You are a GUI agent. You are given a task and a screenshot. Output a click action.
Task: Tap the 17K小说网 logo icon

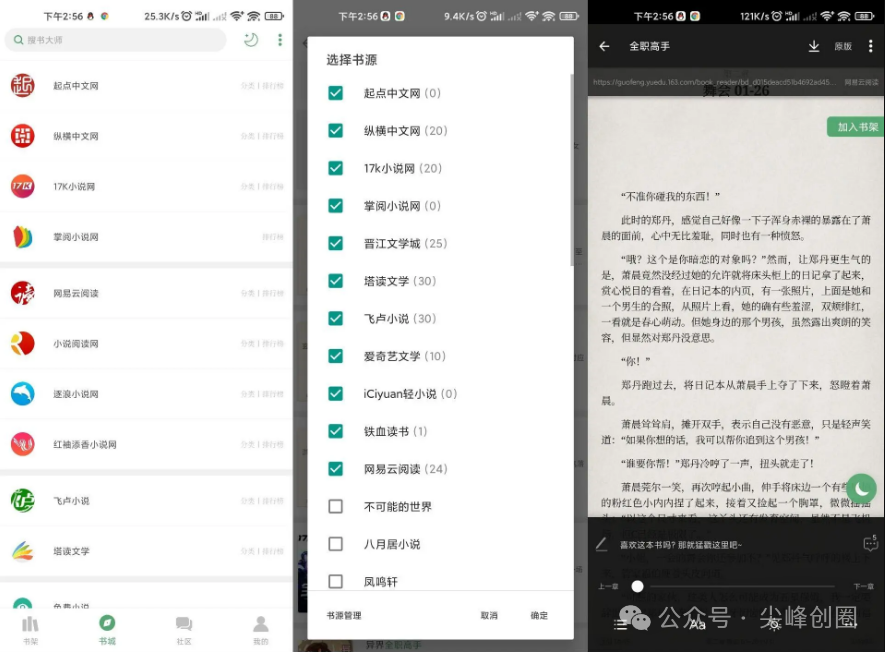pos(23,186)
